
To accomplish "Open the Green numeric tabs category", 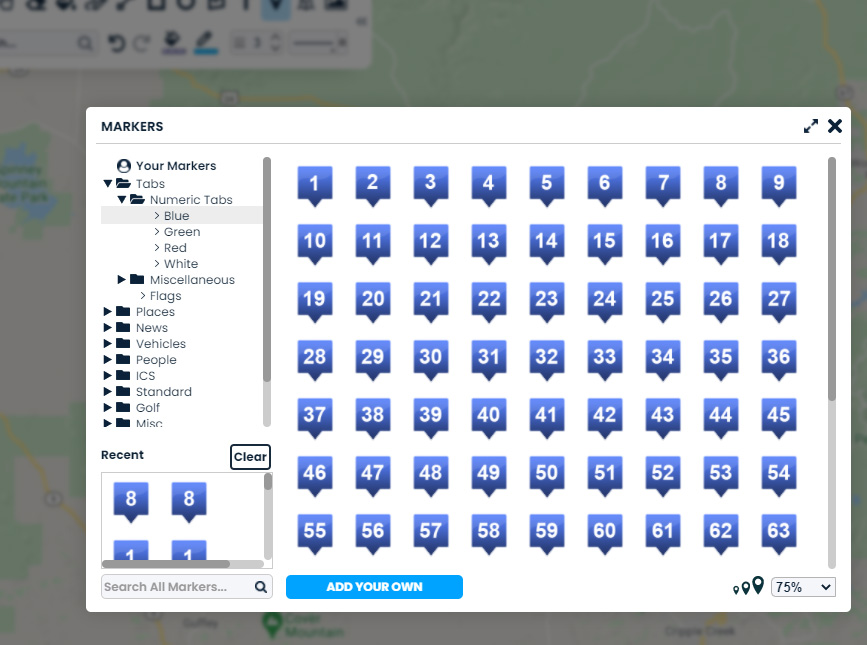I will tap(182, 232).
